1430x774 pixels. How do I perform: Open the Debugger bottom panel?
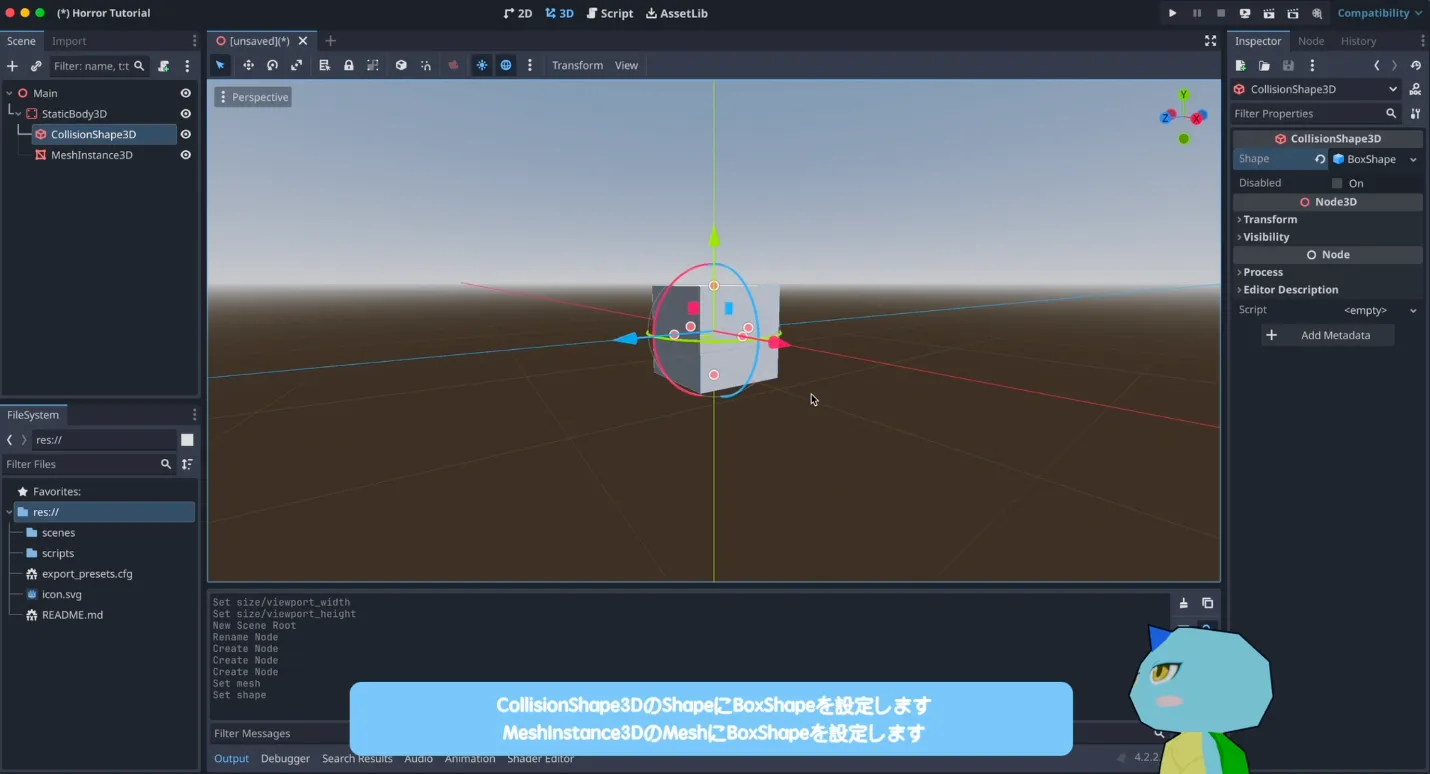pos(285,758)
